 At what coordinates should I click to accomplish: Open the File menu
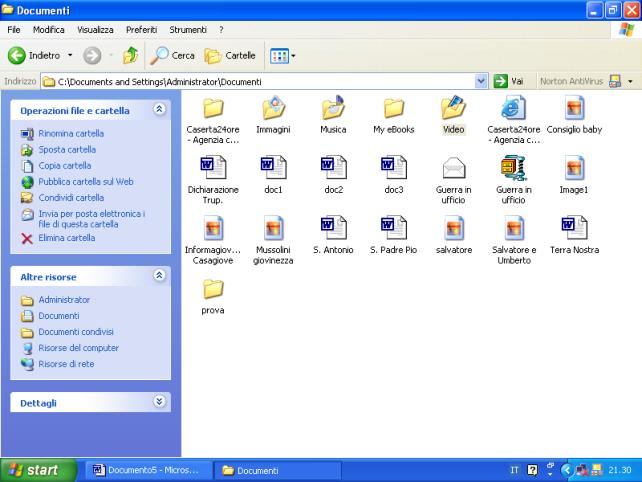pyautogui.click(x=14, y=30)
